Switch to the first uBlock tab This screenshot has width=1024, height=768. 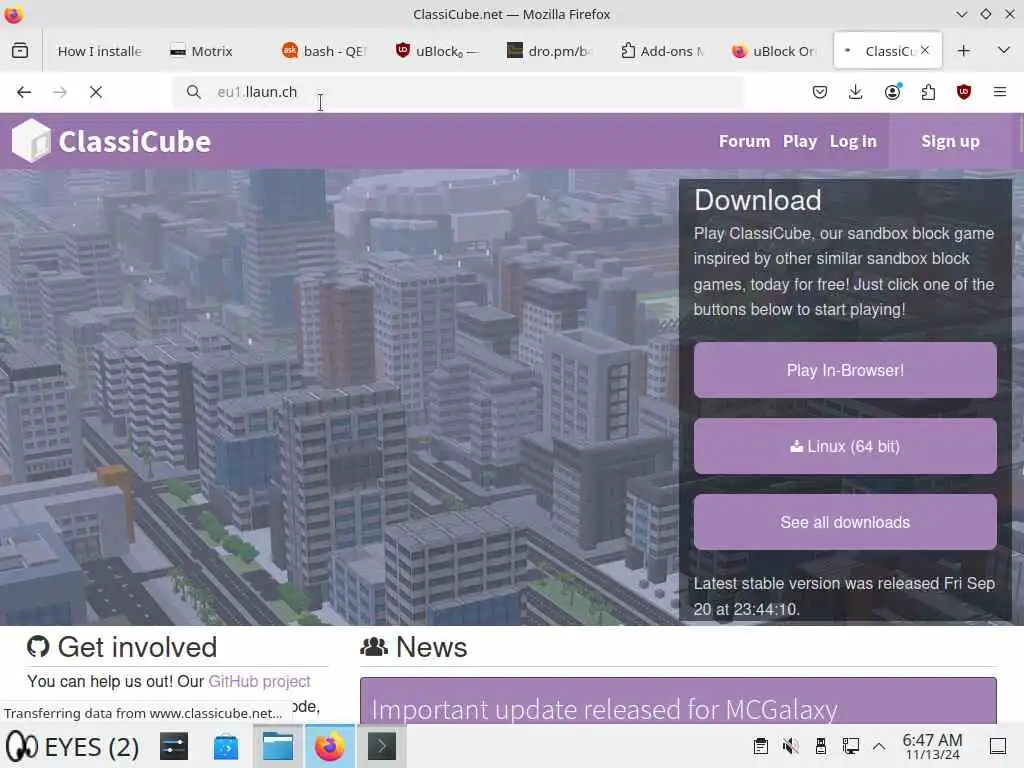point(438,51)
